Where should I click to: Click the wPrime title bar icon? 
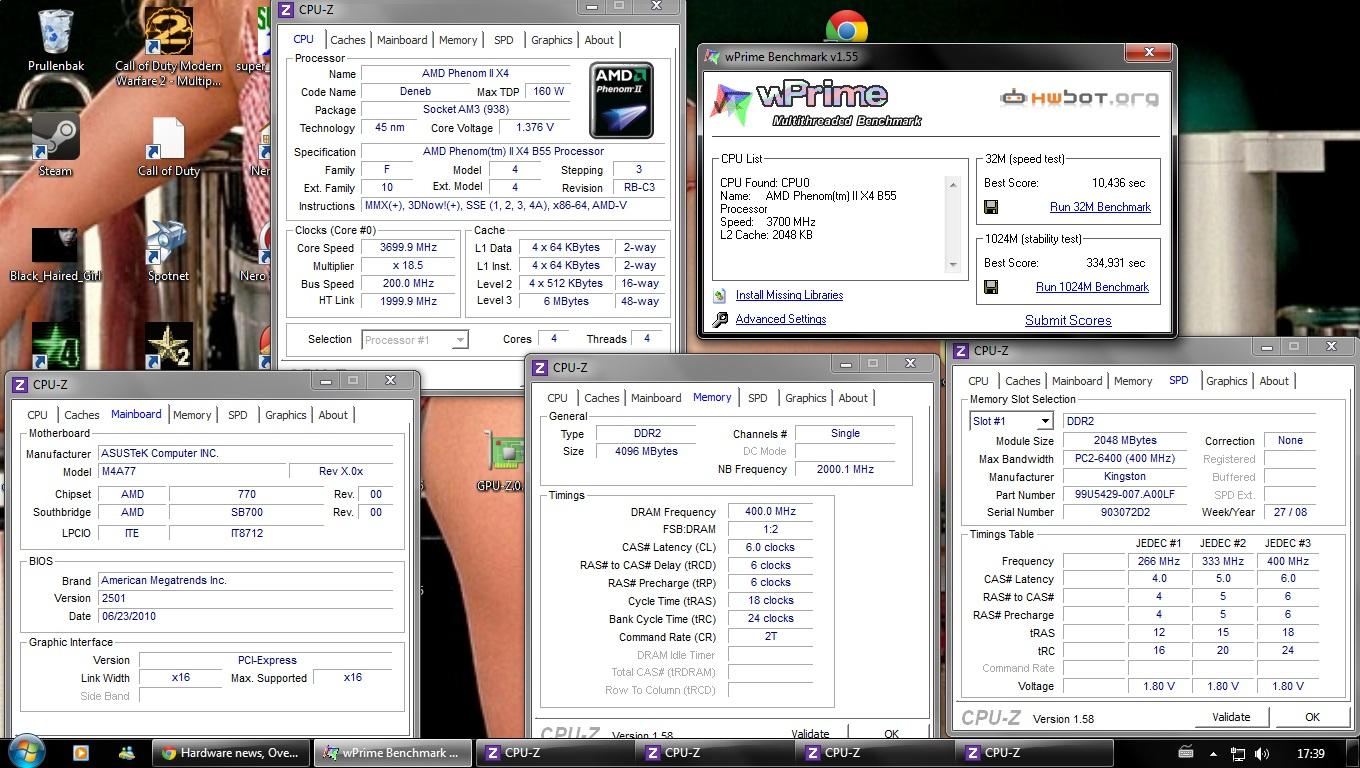[x=712, y=57]
